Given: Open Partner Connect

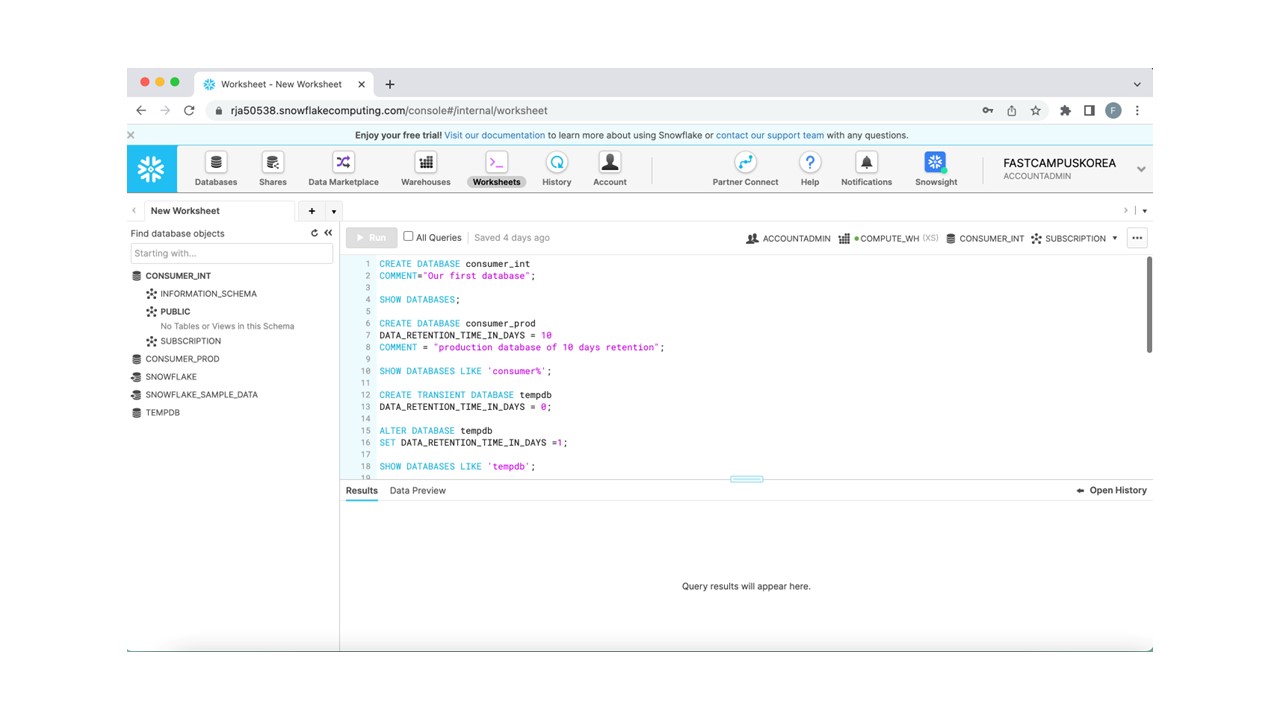Looking at the screenshot, I should click(745, 169).
